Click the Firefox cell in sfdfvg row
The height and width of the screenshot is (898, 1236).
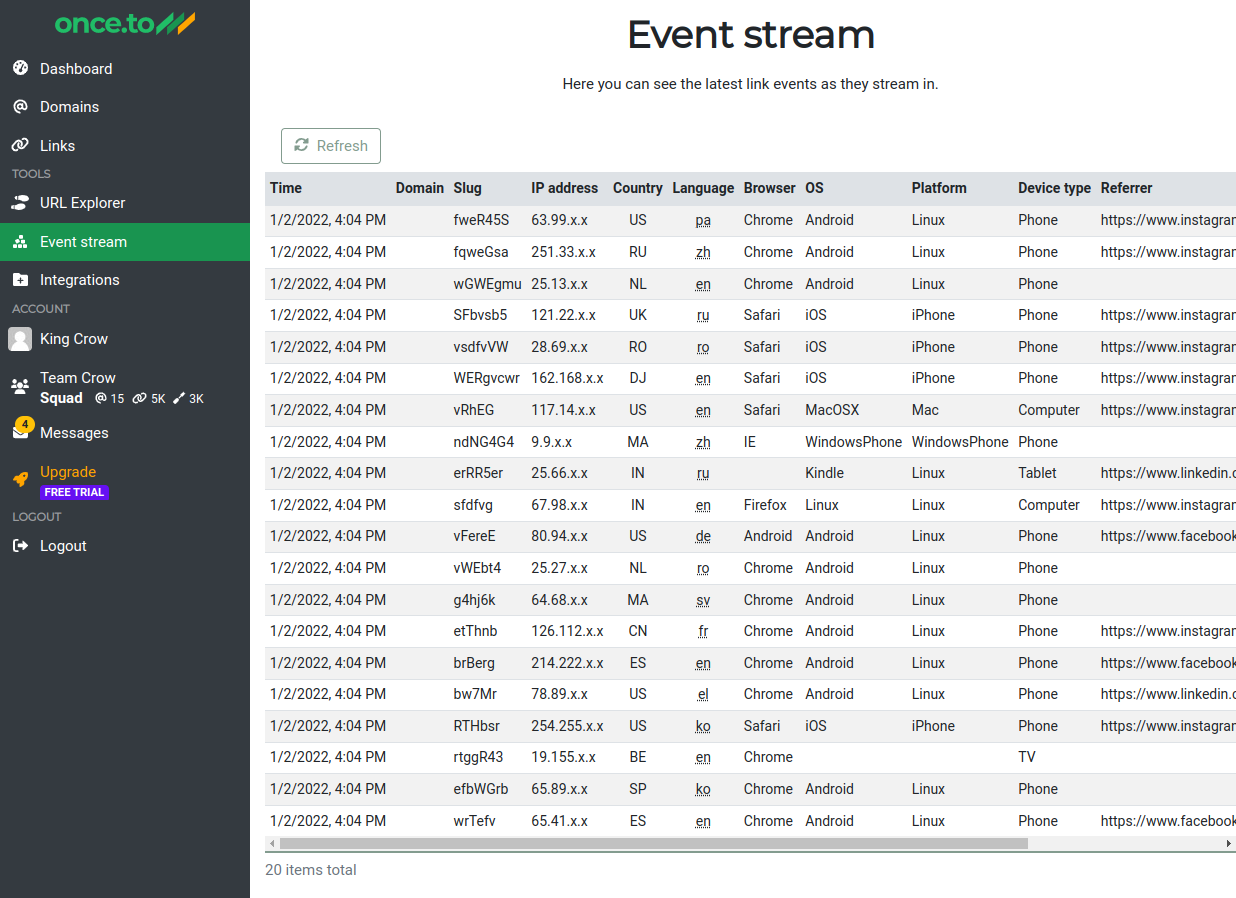point(765,505)
